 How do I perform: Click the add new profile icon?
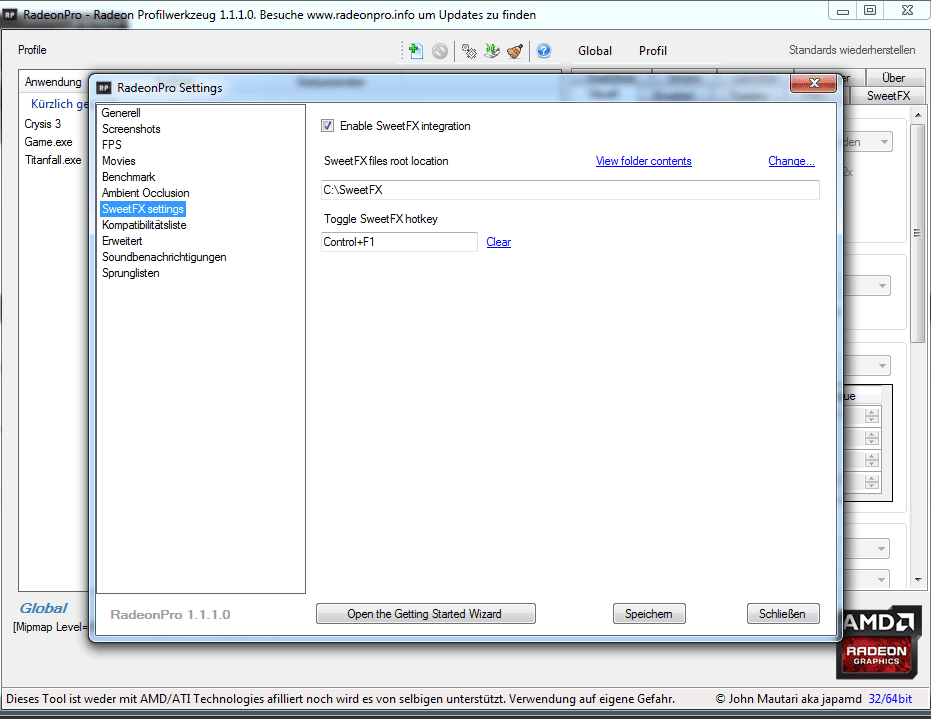(x=416, y=51)
